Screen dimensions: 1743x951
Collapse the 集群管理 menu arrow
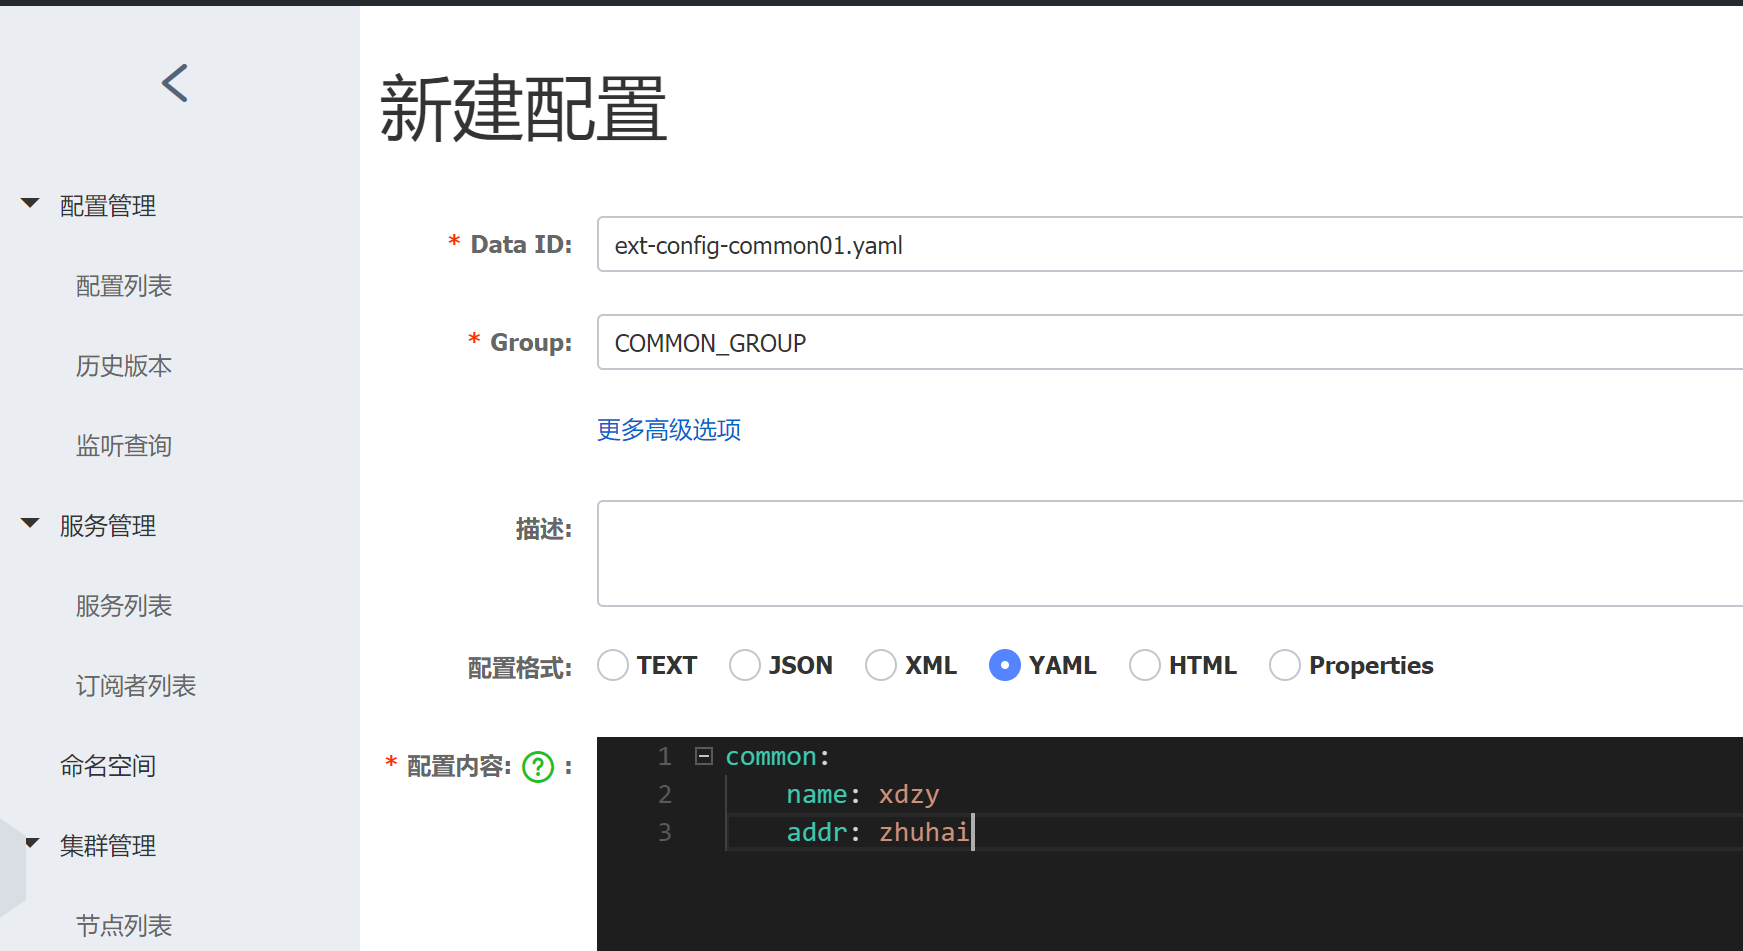point(32,844)
